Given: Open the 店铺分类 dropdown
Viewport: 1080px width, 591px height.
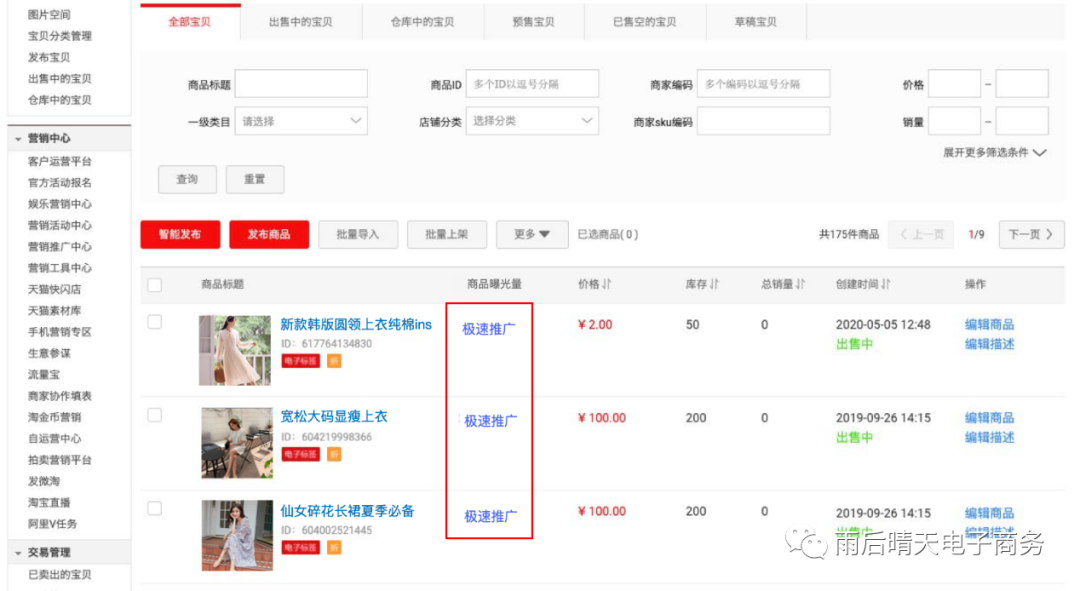Looking at the screenshot, I should click(532, 121).
